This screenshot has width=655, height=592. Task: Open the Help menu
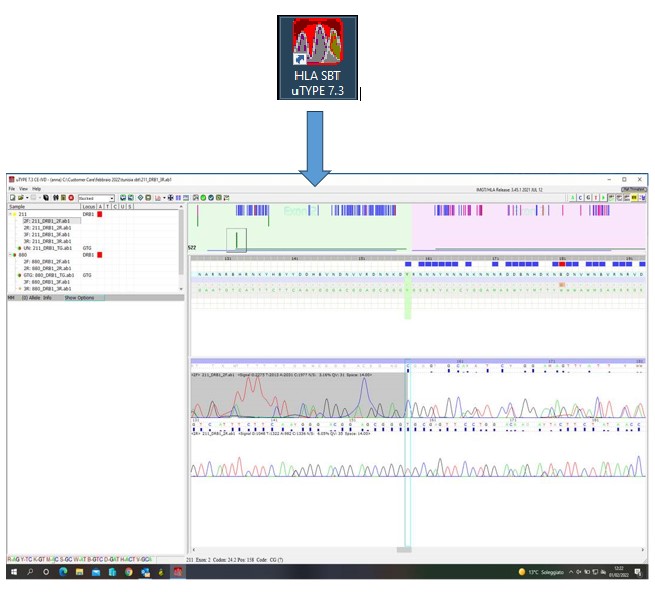click(x=37, y=189)
